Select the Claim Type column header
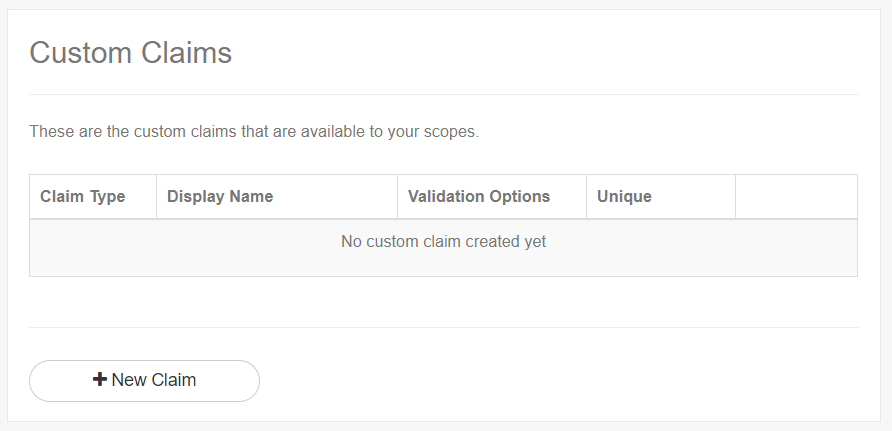This screenshot has height=431, width=892. pyautogui.click(x=83, y=197)
